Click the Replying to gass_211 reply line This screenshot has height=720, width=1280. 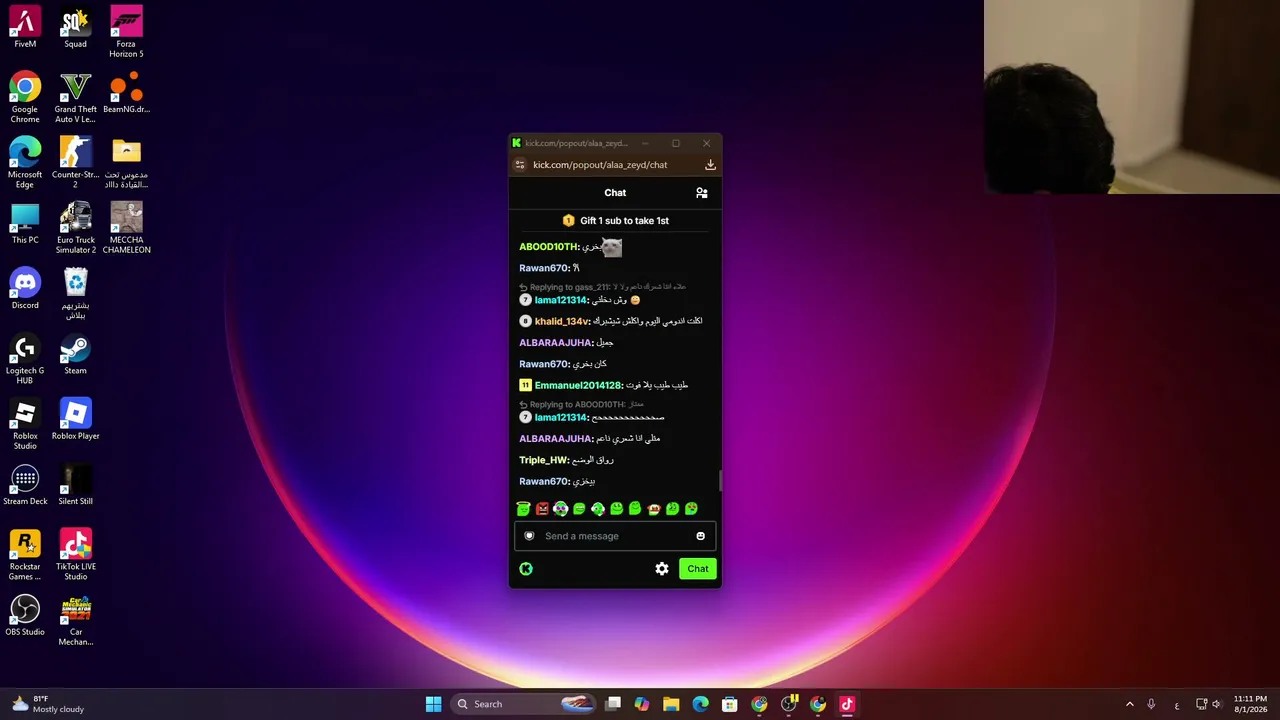(x=603, y=287)
